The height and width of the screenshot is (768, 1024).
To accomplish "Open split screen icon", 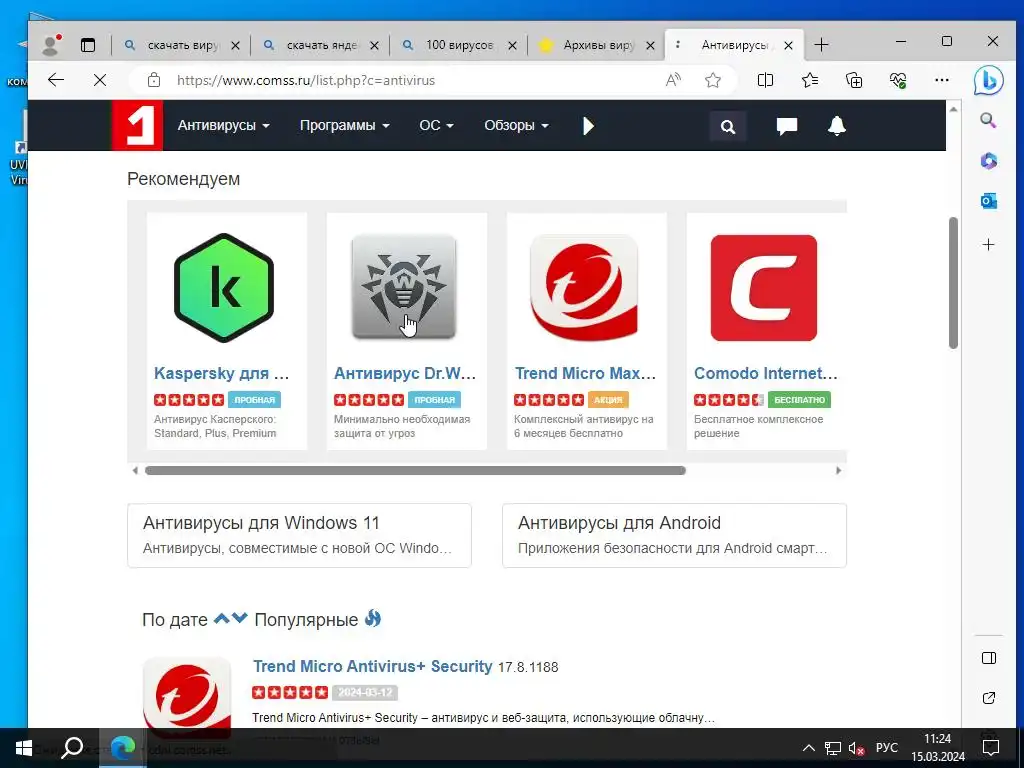I will pyautogui.click(x=765, y=80).
